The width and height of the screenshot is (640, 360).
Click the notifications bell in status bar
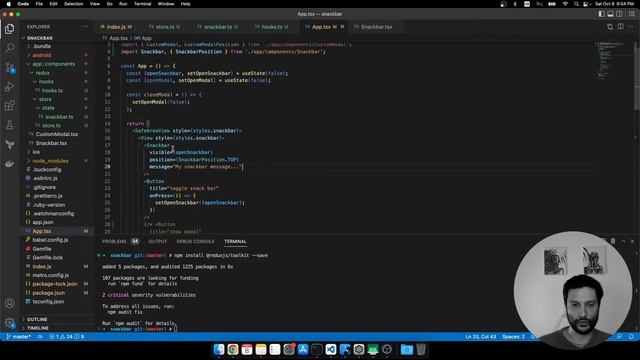[631, 337]
